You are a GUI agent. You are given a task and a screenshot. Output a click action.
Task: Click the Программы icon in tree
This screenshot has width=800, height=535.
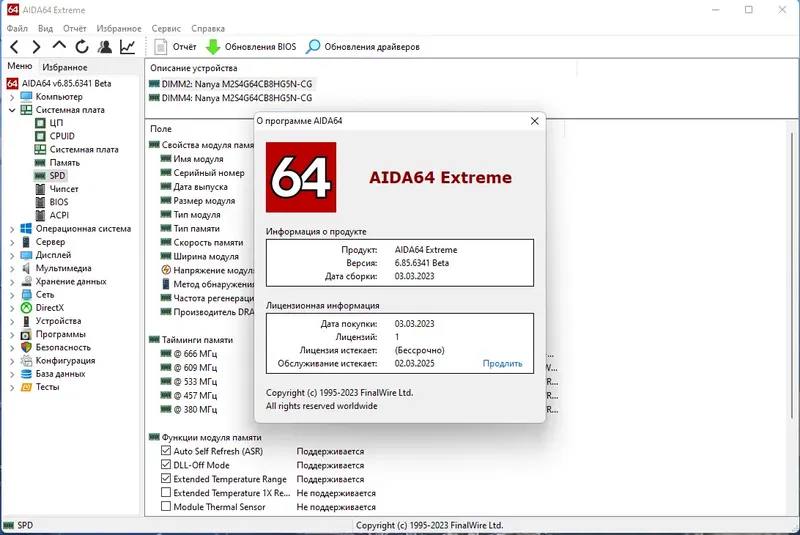[x=26, y=335]
